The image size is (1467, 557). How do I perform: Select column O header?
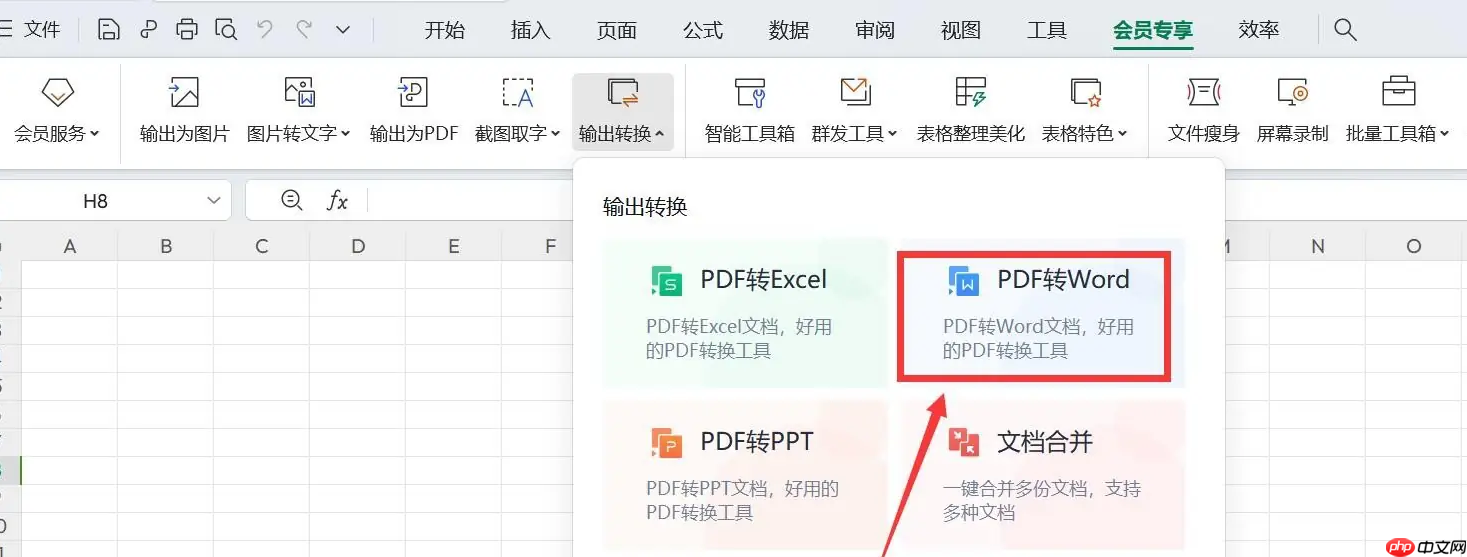1414,246
